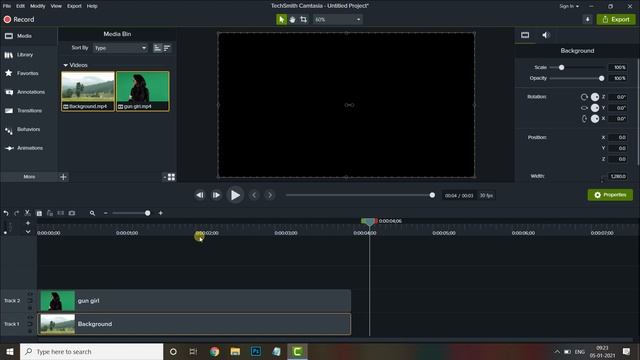Click the snapshot camera icon
Screen dimensions: 640x360
pos(72,213)
